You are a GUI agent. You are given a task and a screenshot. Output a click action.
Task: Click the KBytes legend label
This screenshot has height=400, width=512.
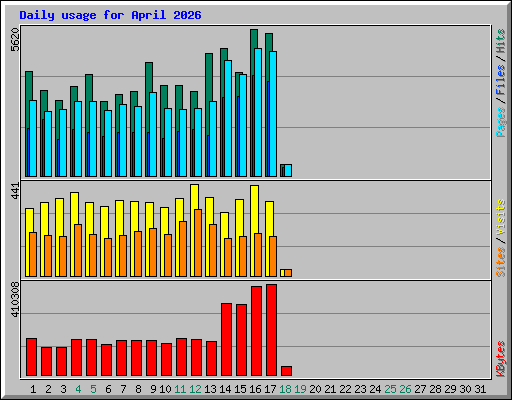(500, 359)
